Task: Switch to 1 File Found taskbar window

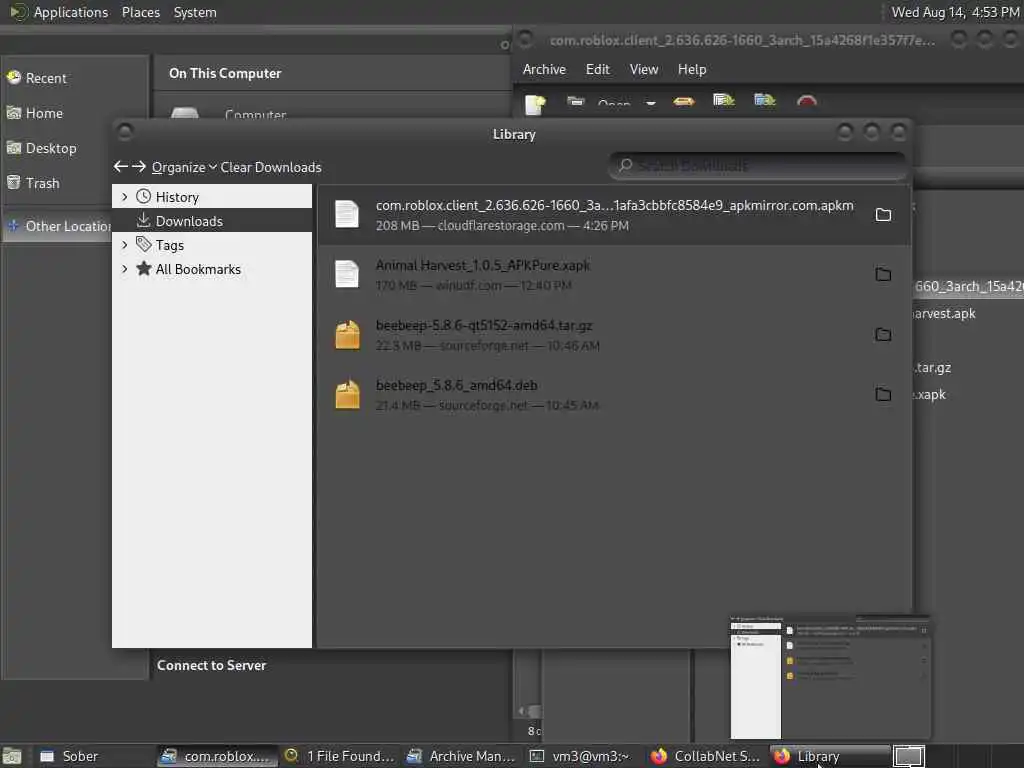Action: point(341,756)
